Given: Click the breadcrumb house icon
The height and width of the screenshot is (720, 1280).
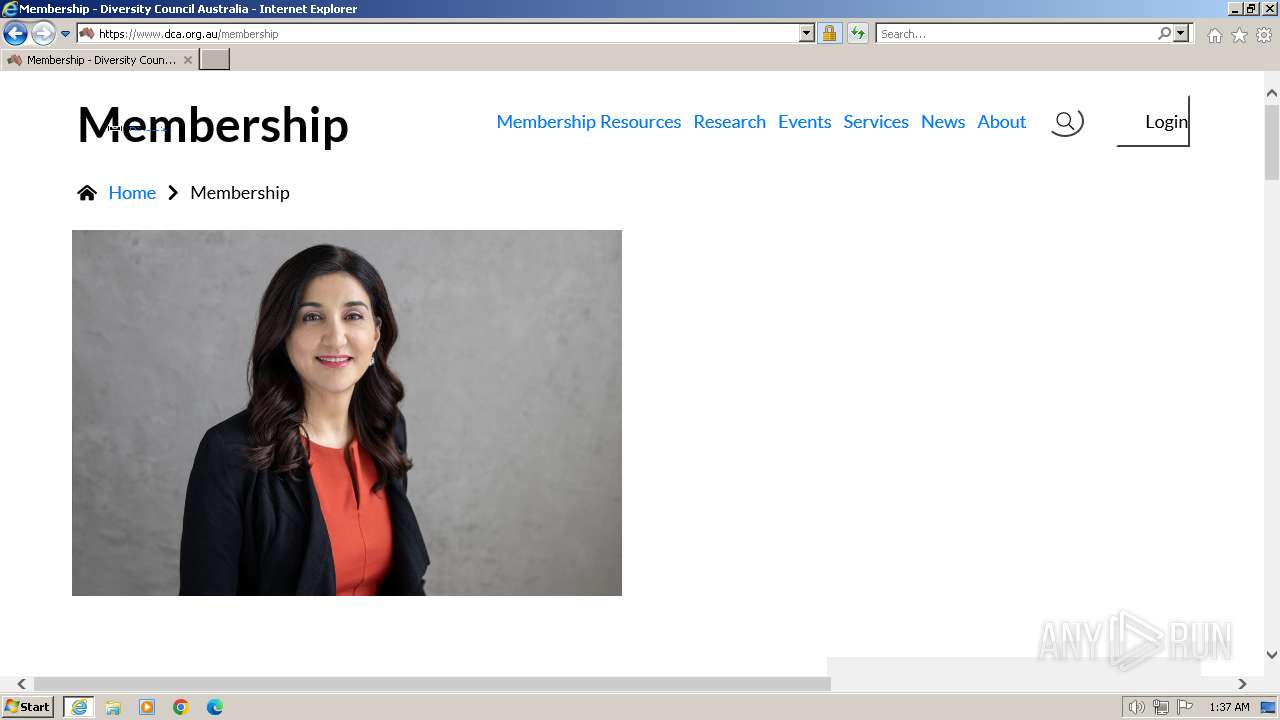Looking at the screenshot, I should click(x=87, y=193).
